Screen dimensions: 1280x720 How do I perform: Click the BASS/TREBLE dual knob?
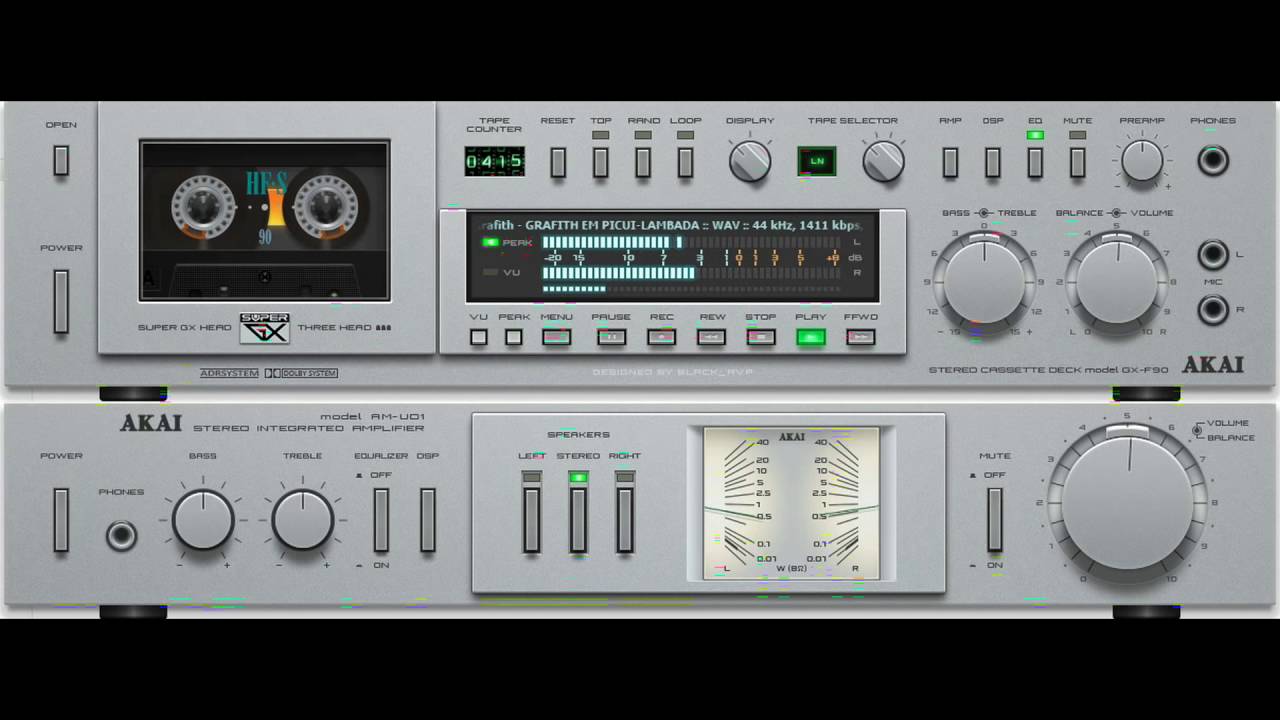coord(984,282)
